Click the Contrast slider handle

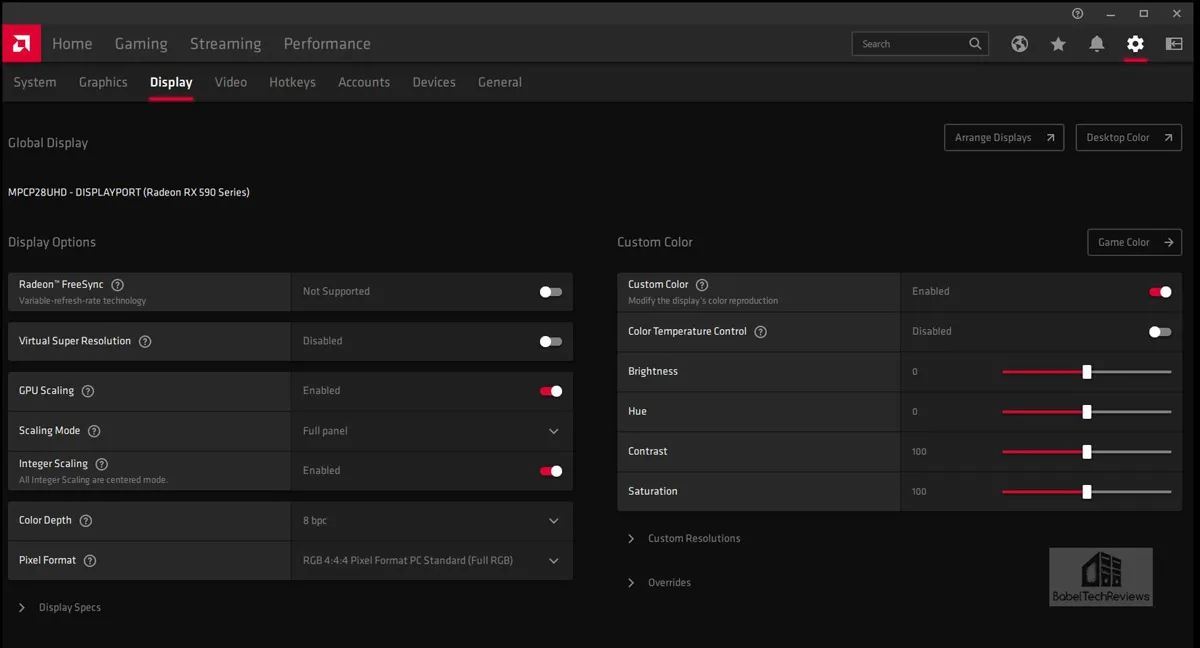1087,452
